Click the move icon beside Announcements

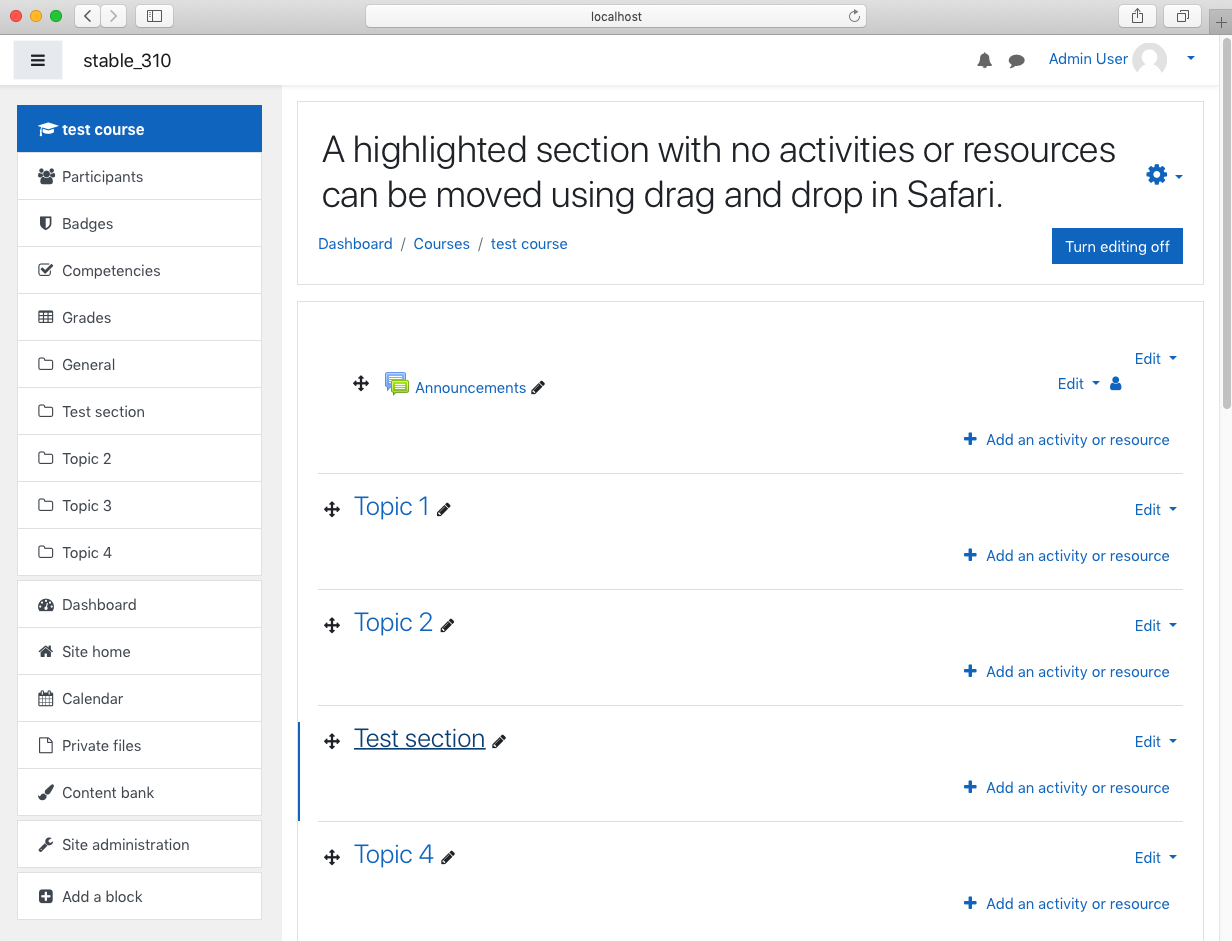(361, 384)
